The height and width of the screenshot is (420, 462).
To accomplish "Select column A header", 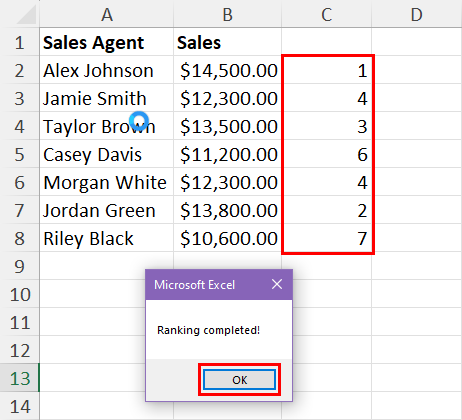I will click(x=107, y=14).
